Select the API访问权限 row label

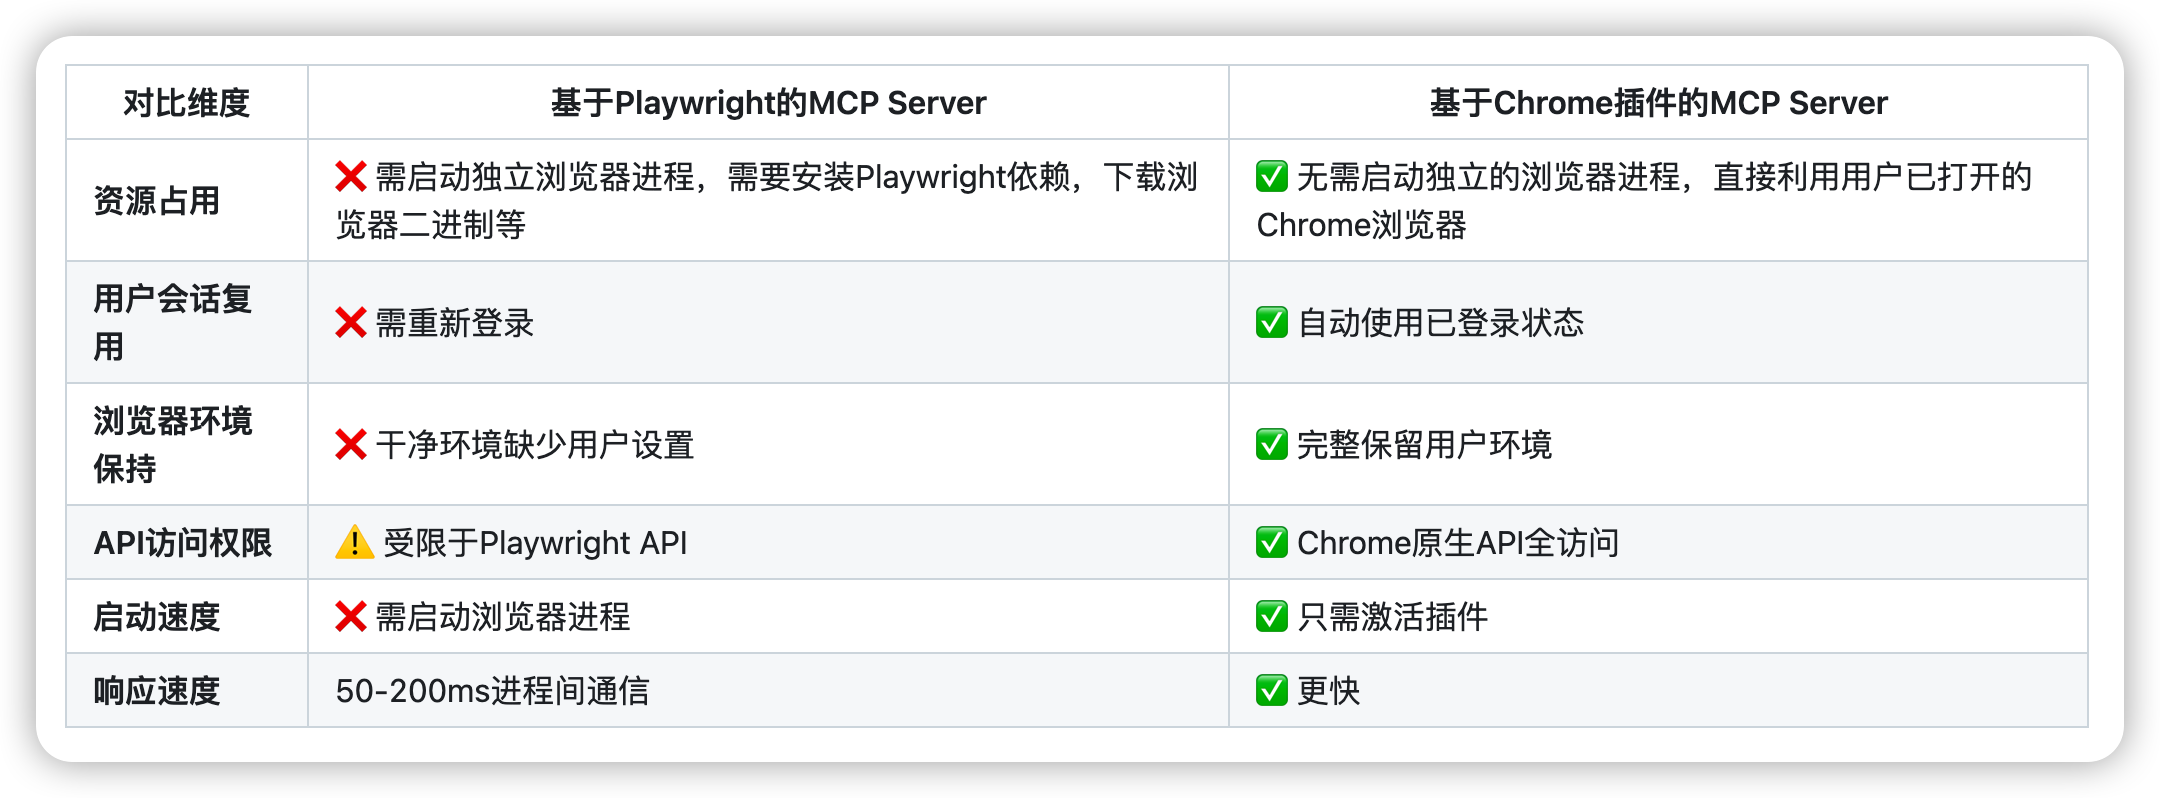183,543
